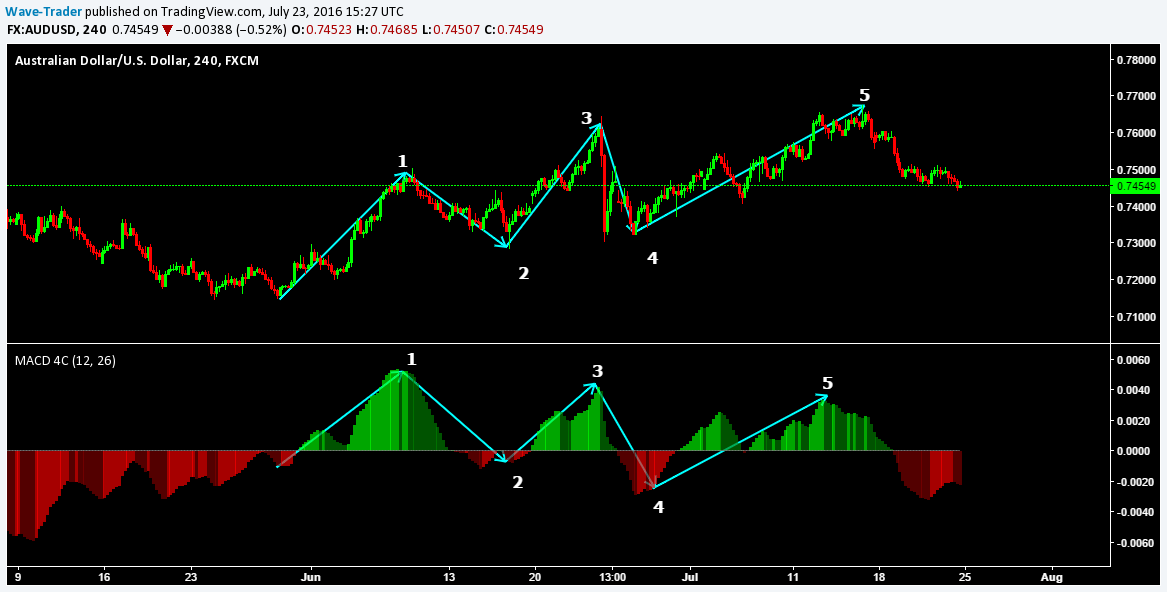Click the 20 date label on time axis
Screen dimensions: 1167x592
click(x=535, y=577)
